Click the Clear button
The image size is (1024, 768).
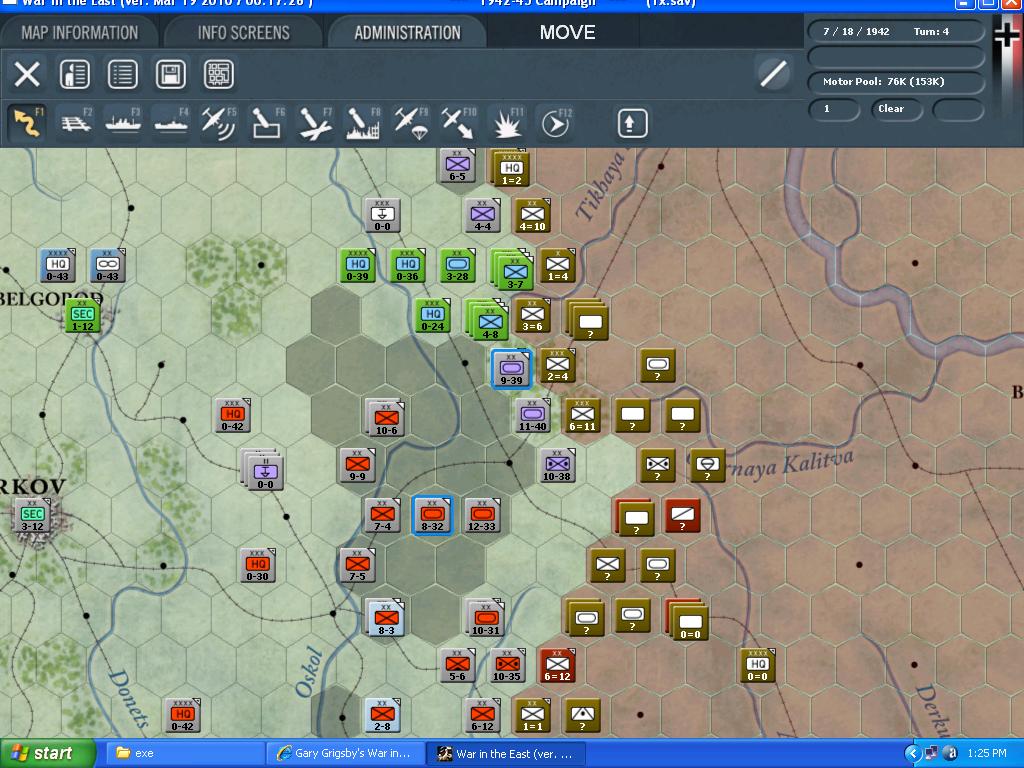pyautogui.click(x=896, y=109)
